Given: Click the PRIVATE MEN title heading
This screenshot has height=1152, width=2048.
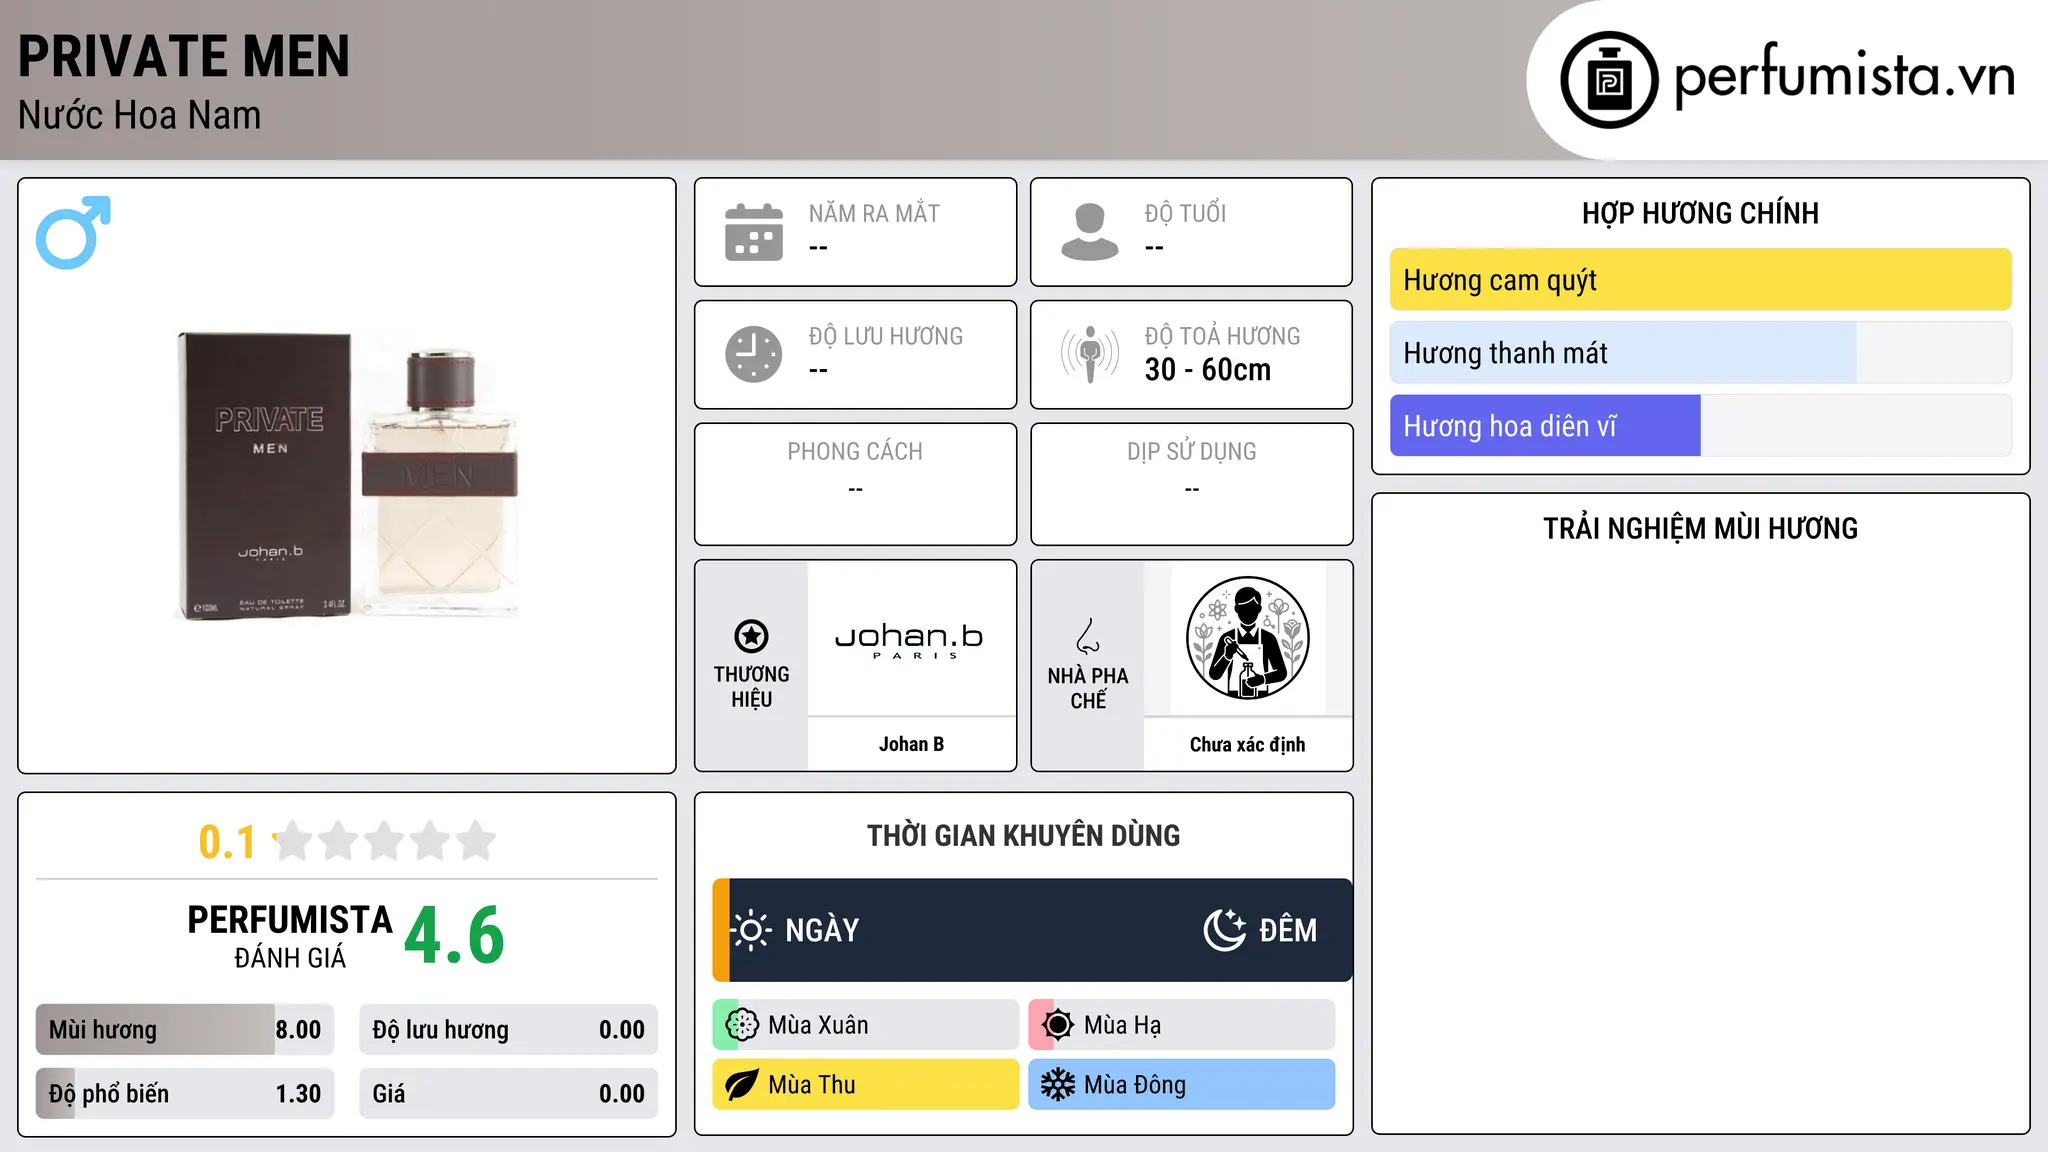Looking at the screenshot, I should (184, 56).
